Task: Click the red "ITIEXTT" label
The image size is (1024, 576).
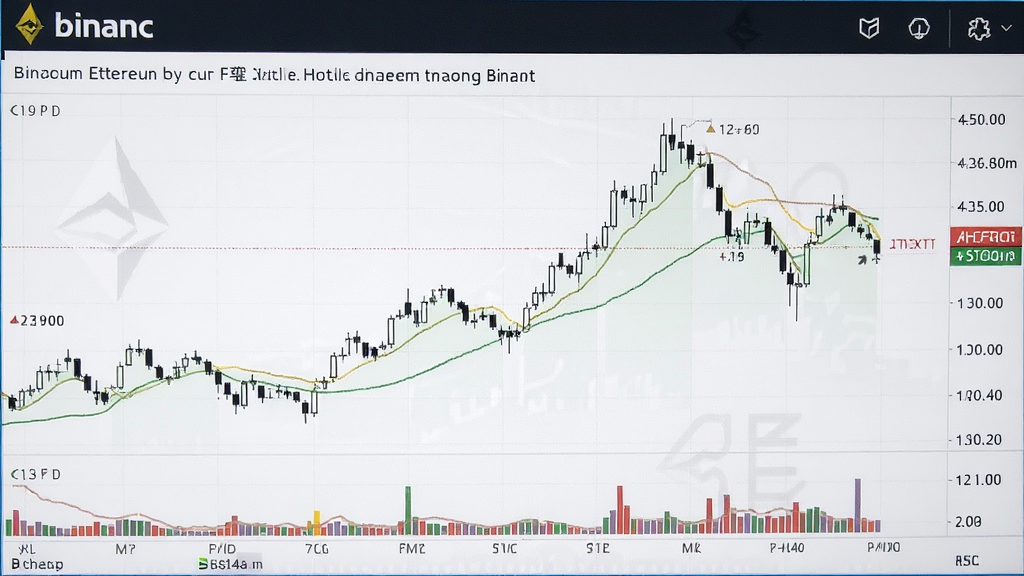Action: pos(912,244)
